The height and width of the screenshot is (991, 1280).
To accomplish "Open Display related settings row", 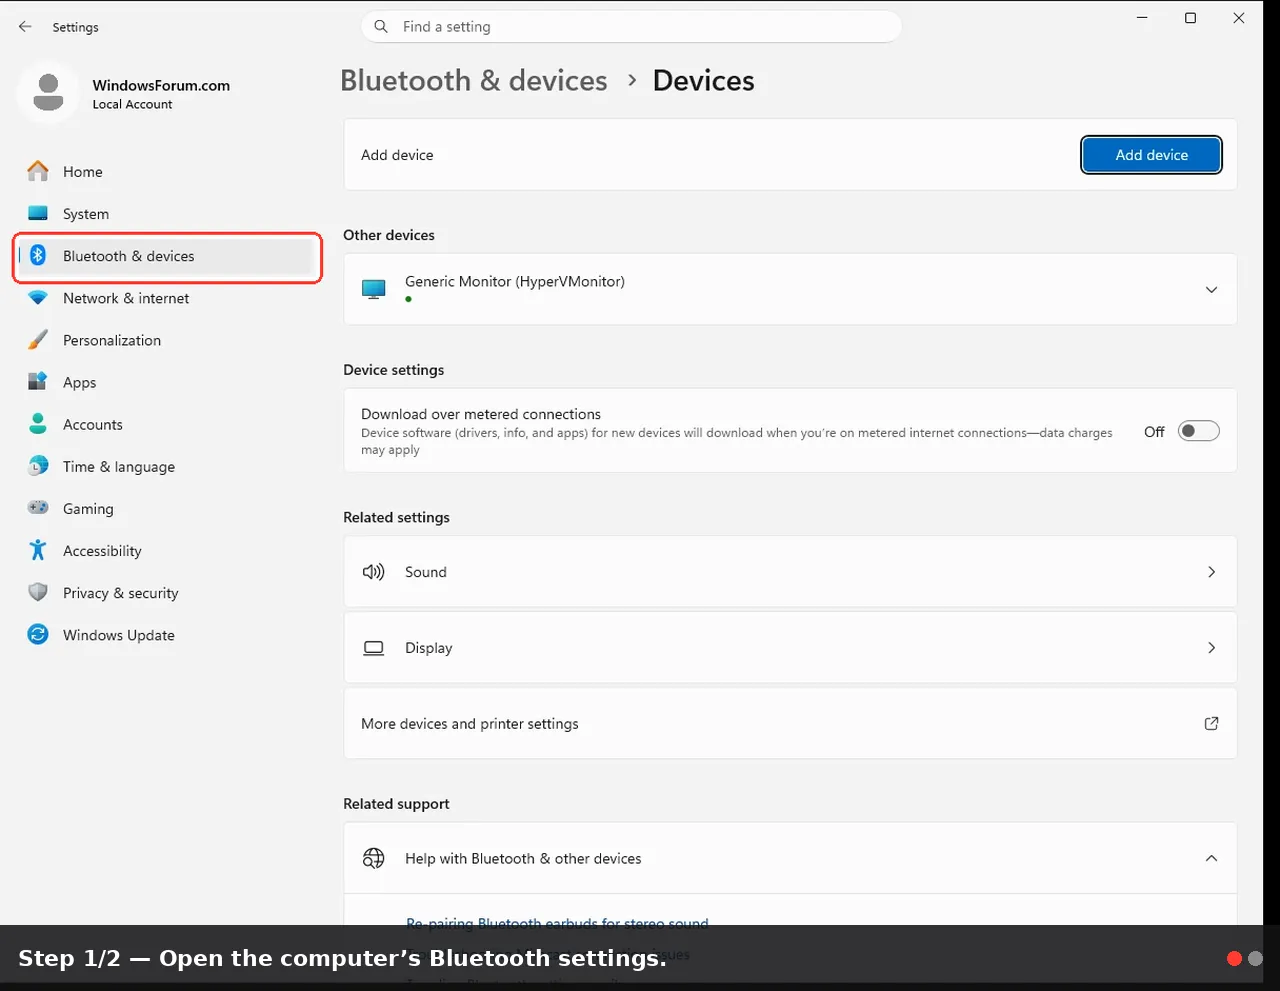I will coord(790,648).
